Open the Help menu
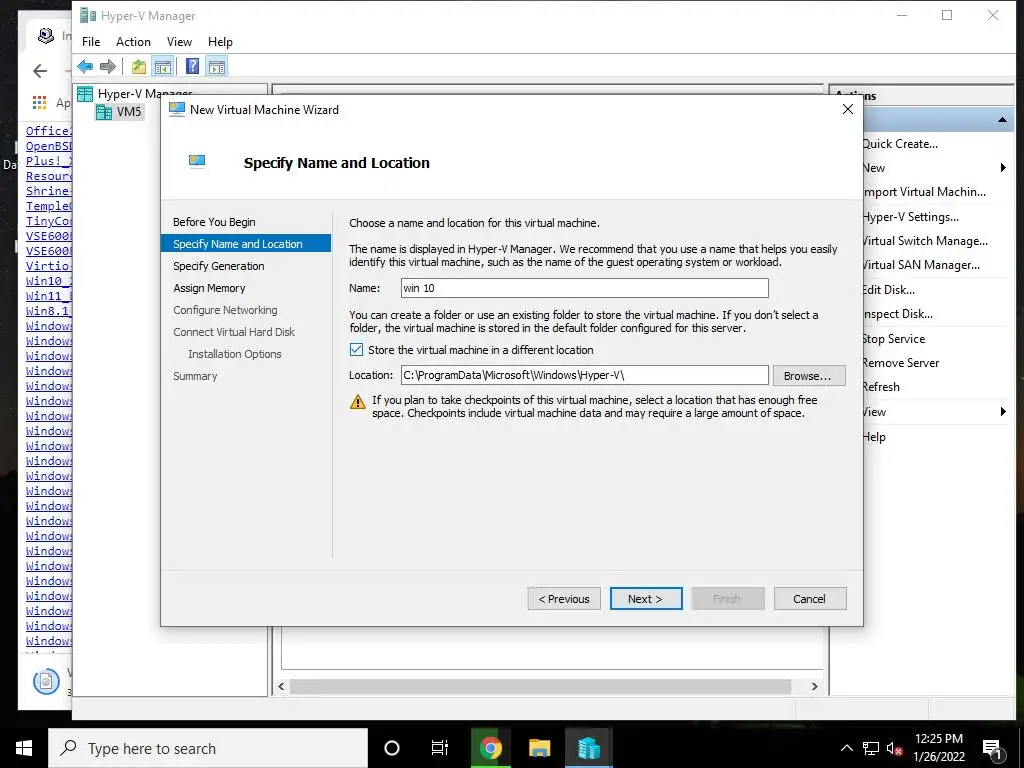The height and width of the screenshot is (768, 1024). click(220, 42)
